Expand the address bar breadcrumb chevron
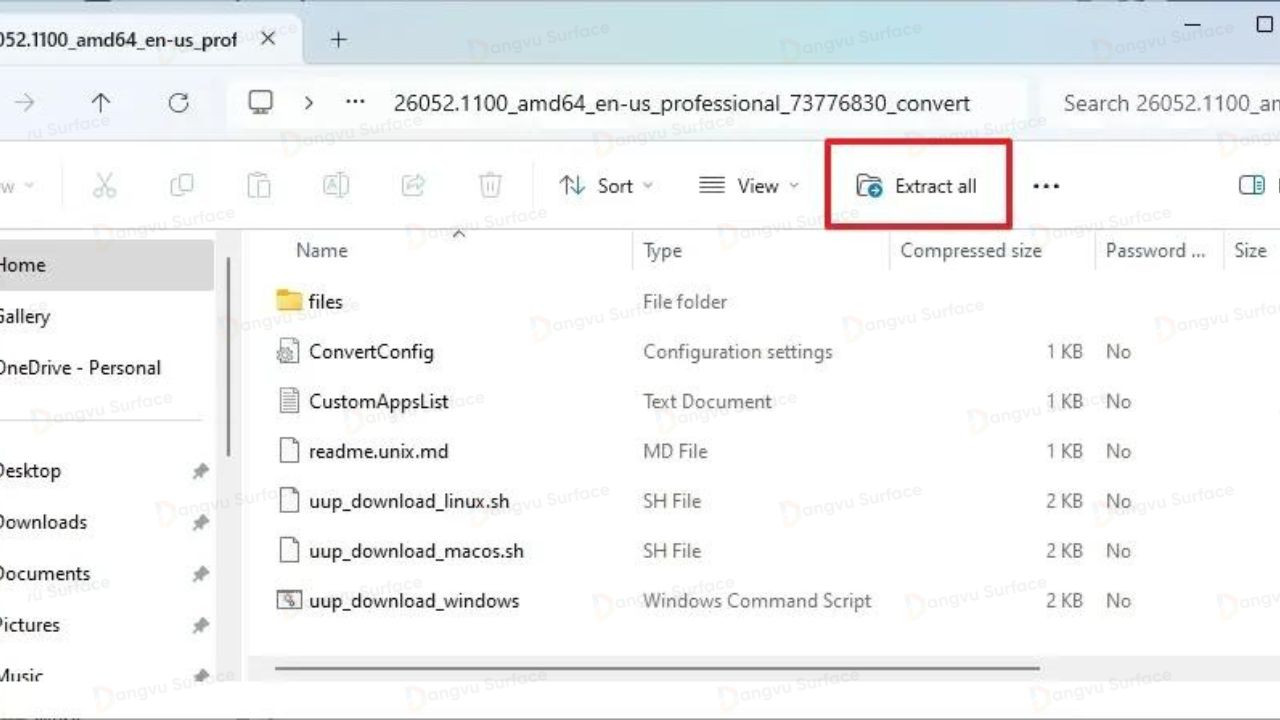This screenshot has height=720, width=1280. point(310,102)
